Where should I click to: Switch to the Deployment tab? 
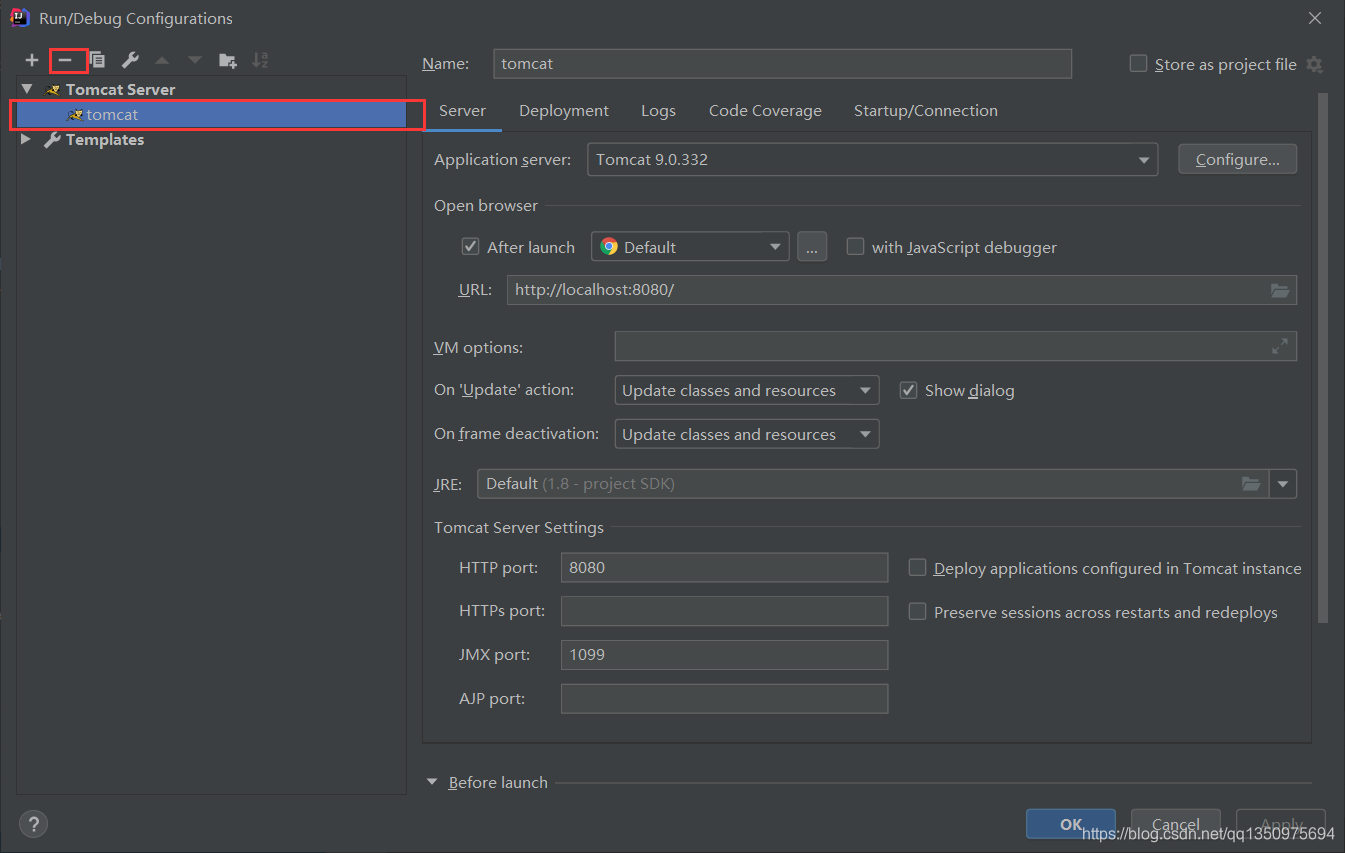tap(564, 111)
